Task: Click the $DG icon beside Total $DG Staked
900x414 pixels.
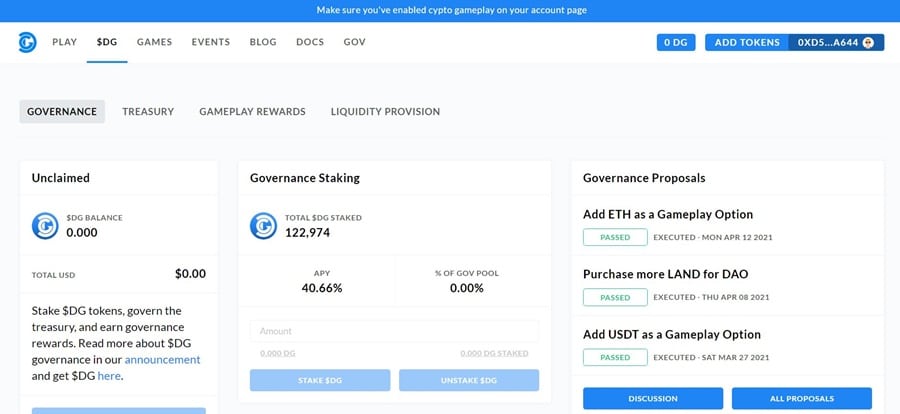Action: coord(264,225)
